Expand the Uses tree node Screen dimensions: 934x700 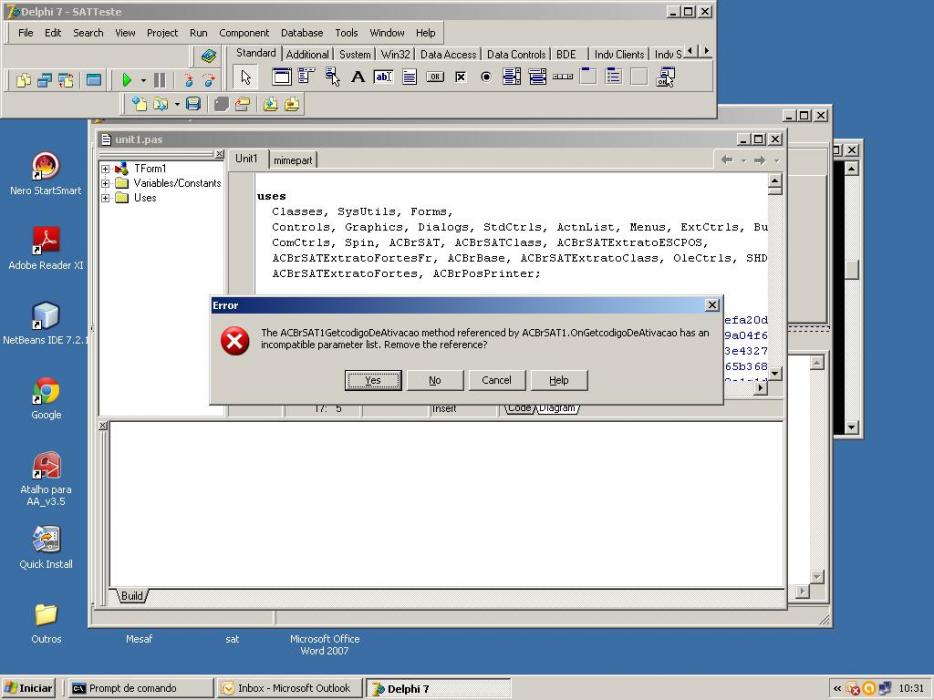[x=105, y=198]
